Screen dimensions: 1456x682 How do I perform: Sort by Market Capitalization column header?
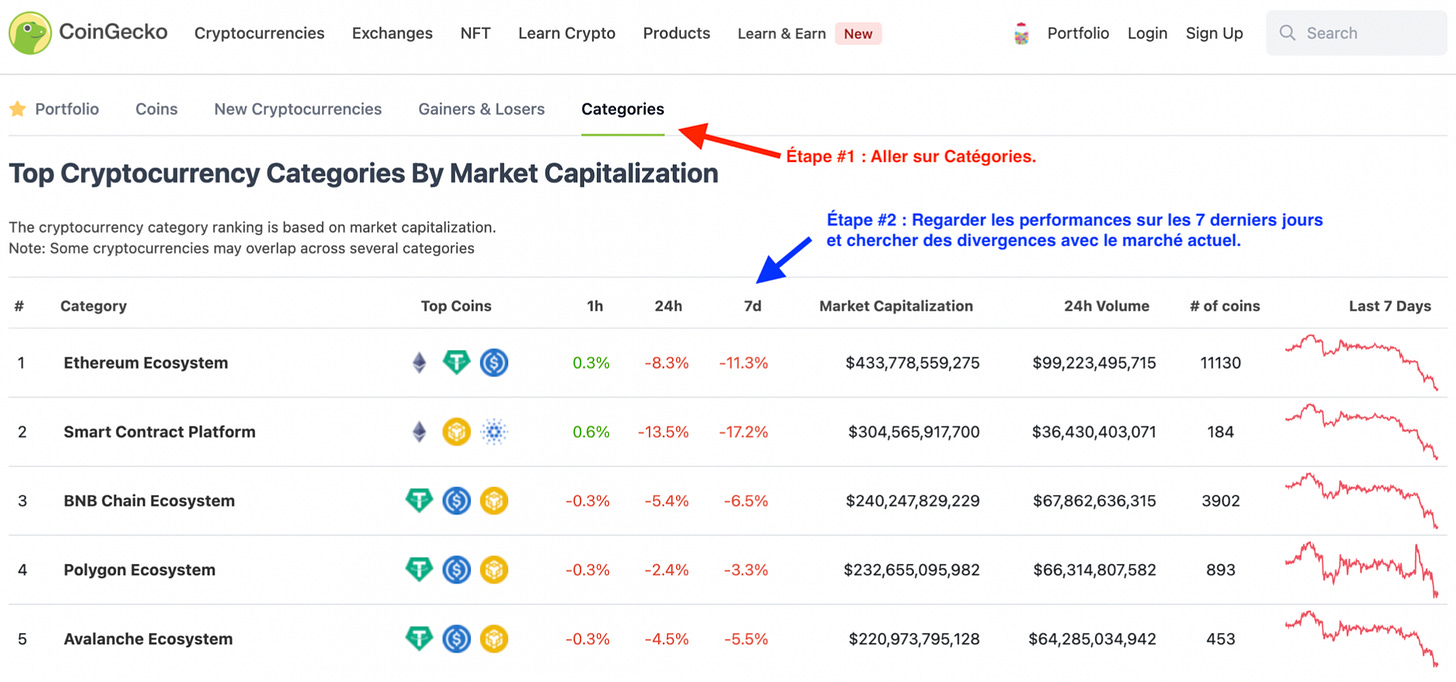(896, 306)
